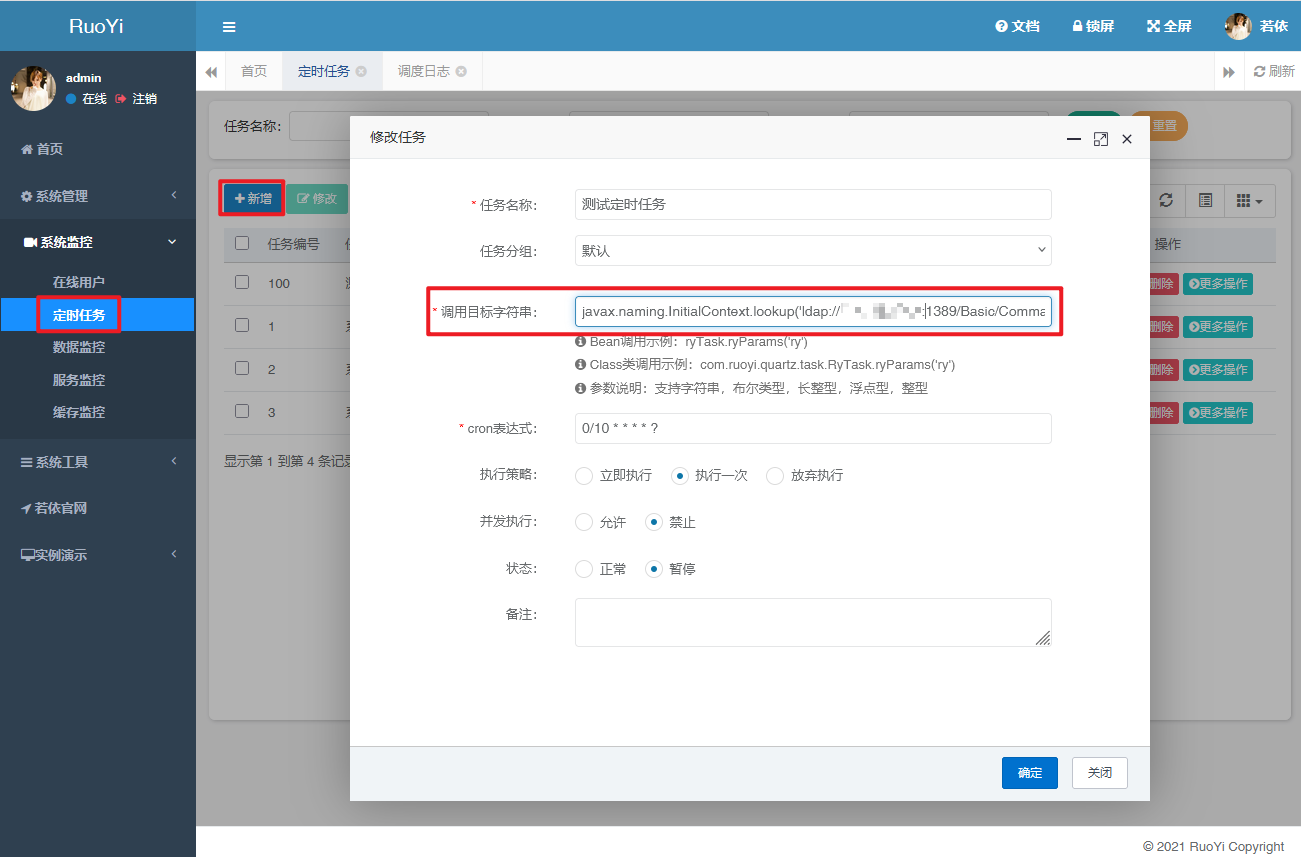The height and width of the screenshot is (857, 1301).
Task: Minimize the 修改任务 dialog
Action: click(x=1074, y=139)
